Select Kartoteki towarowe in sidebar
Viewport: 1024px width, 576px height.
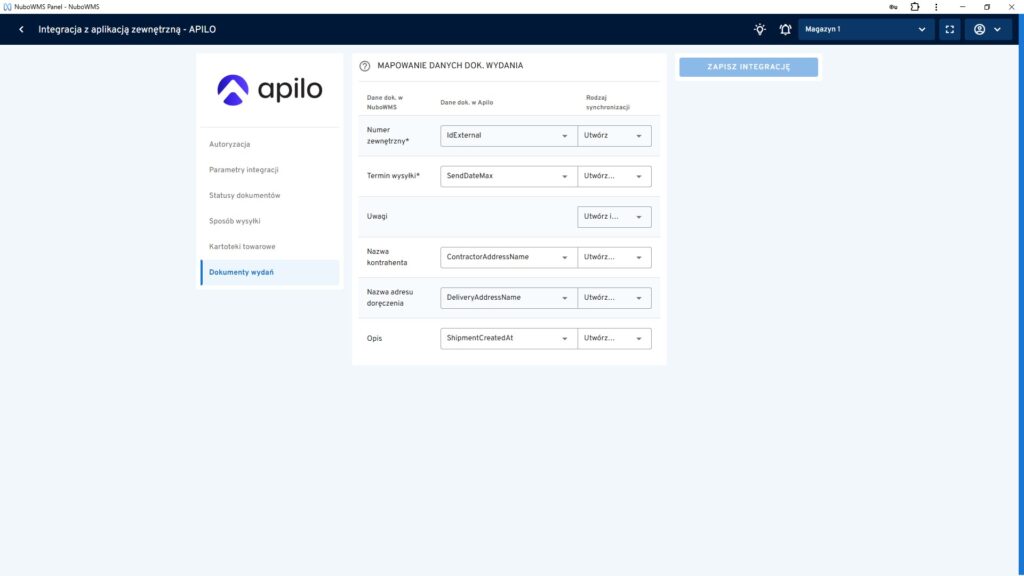(x=242, y=246)
